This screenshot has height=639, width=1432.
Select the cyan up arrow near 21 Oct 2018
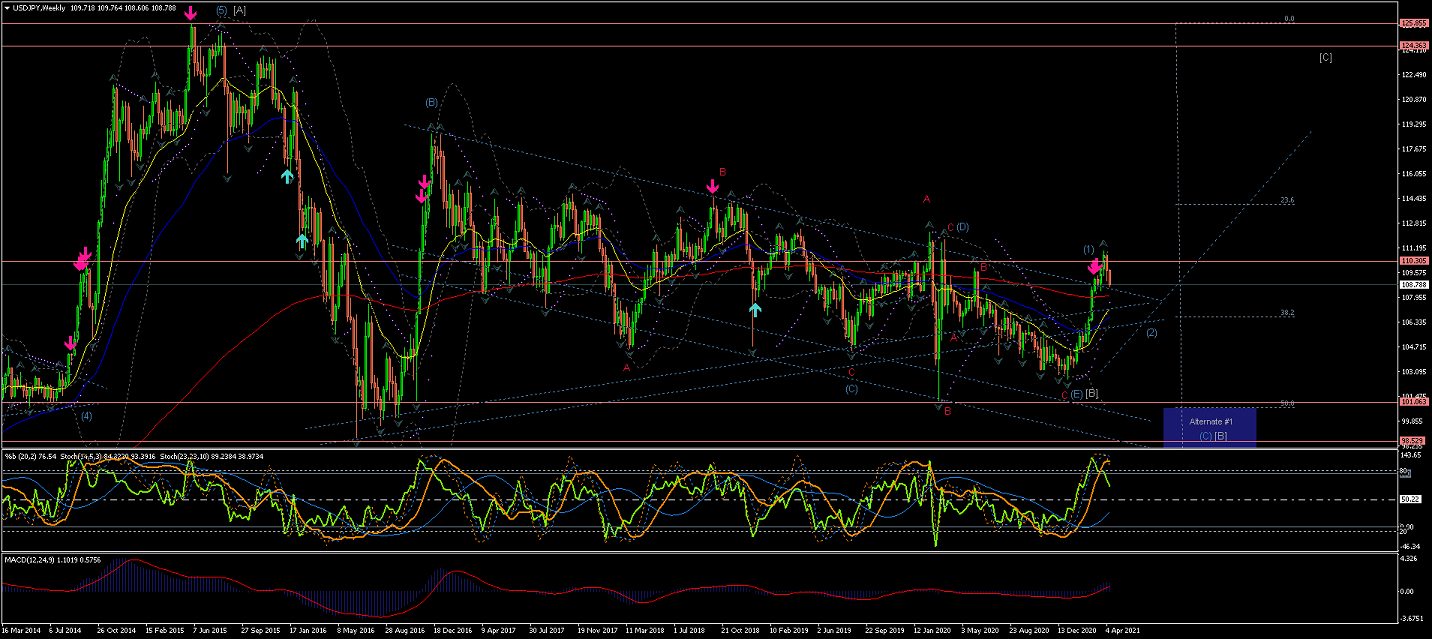click(x=755, y=309)
